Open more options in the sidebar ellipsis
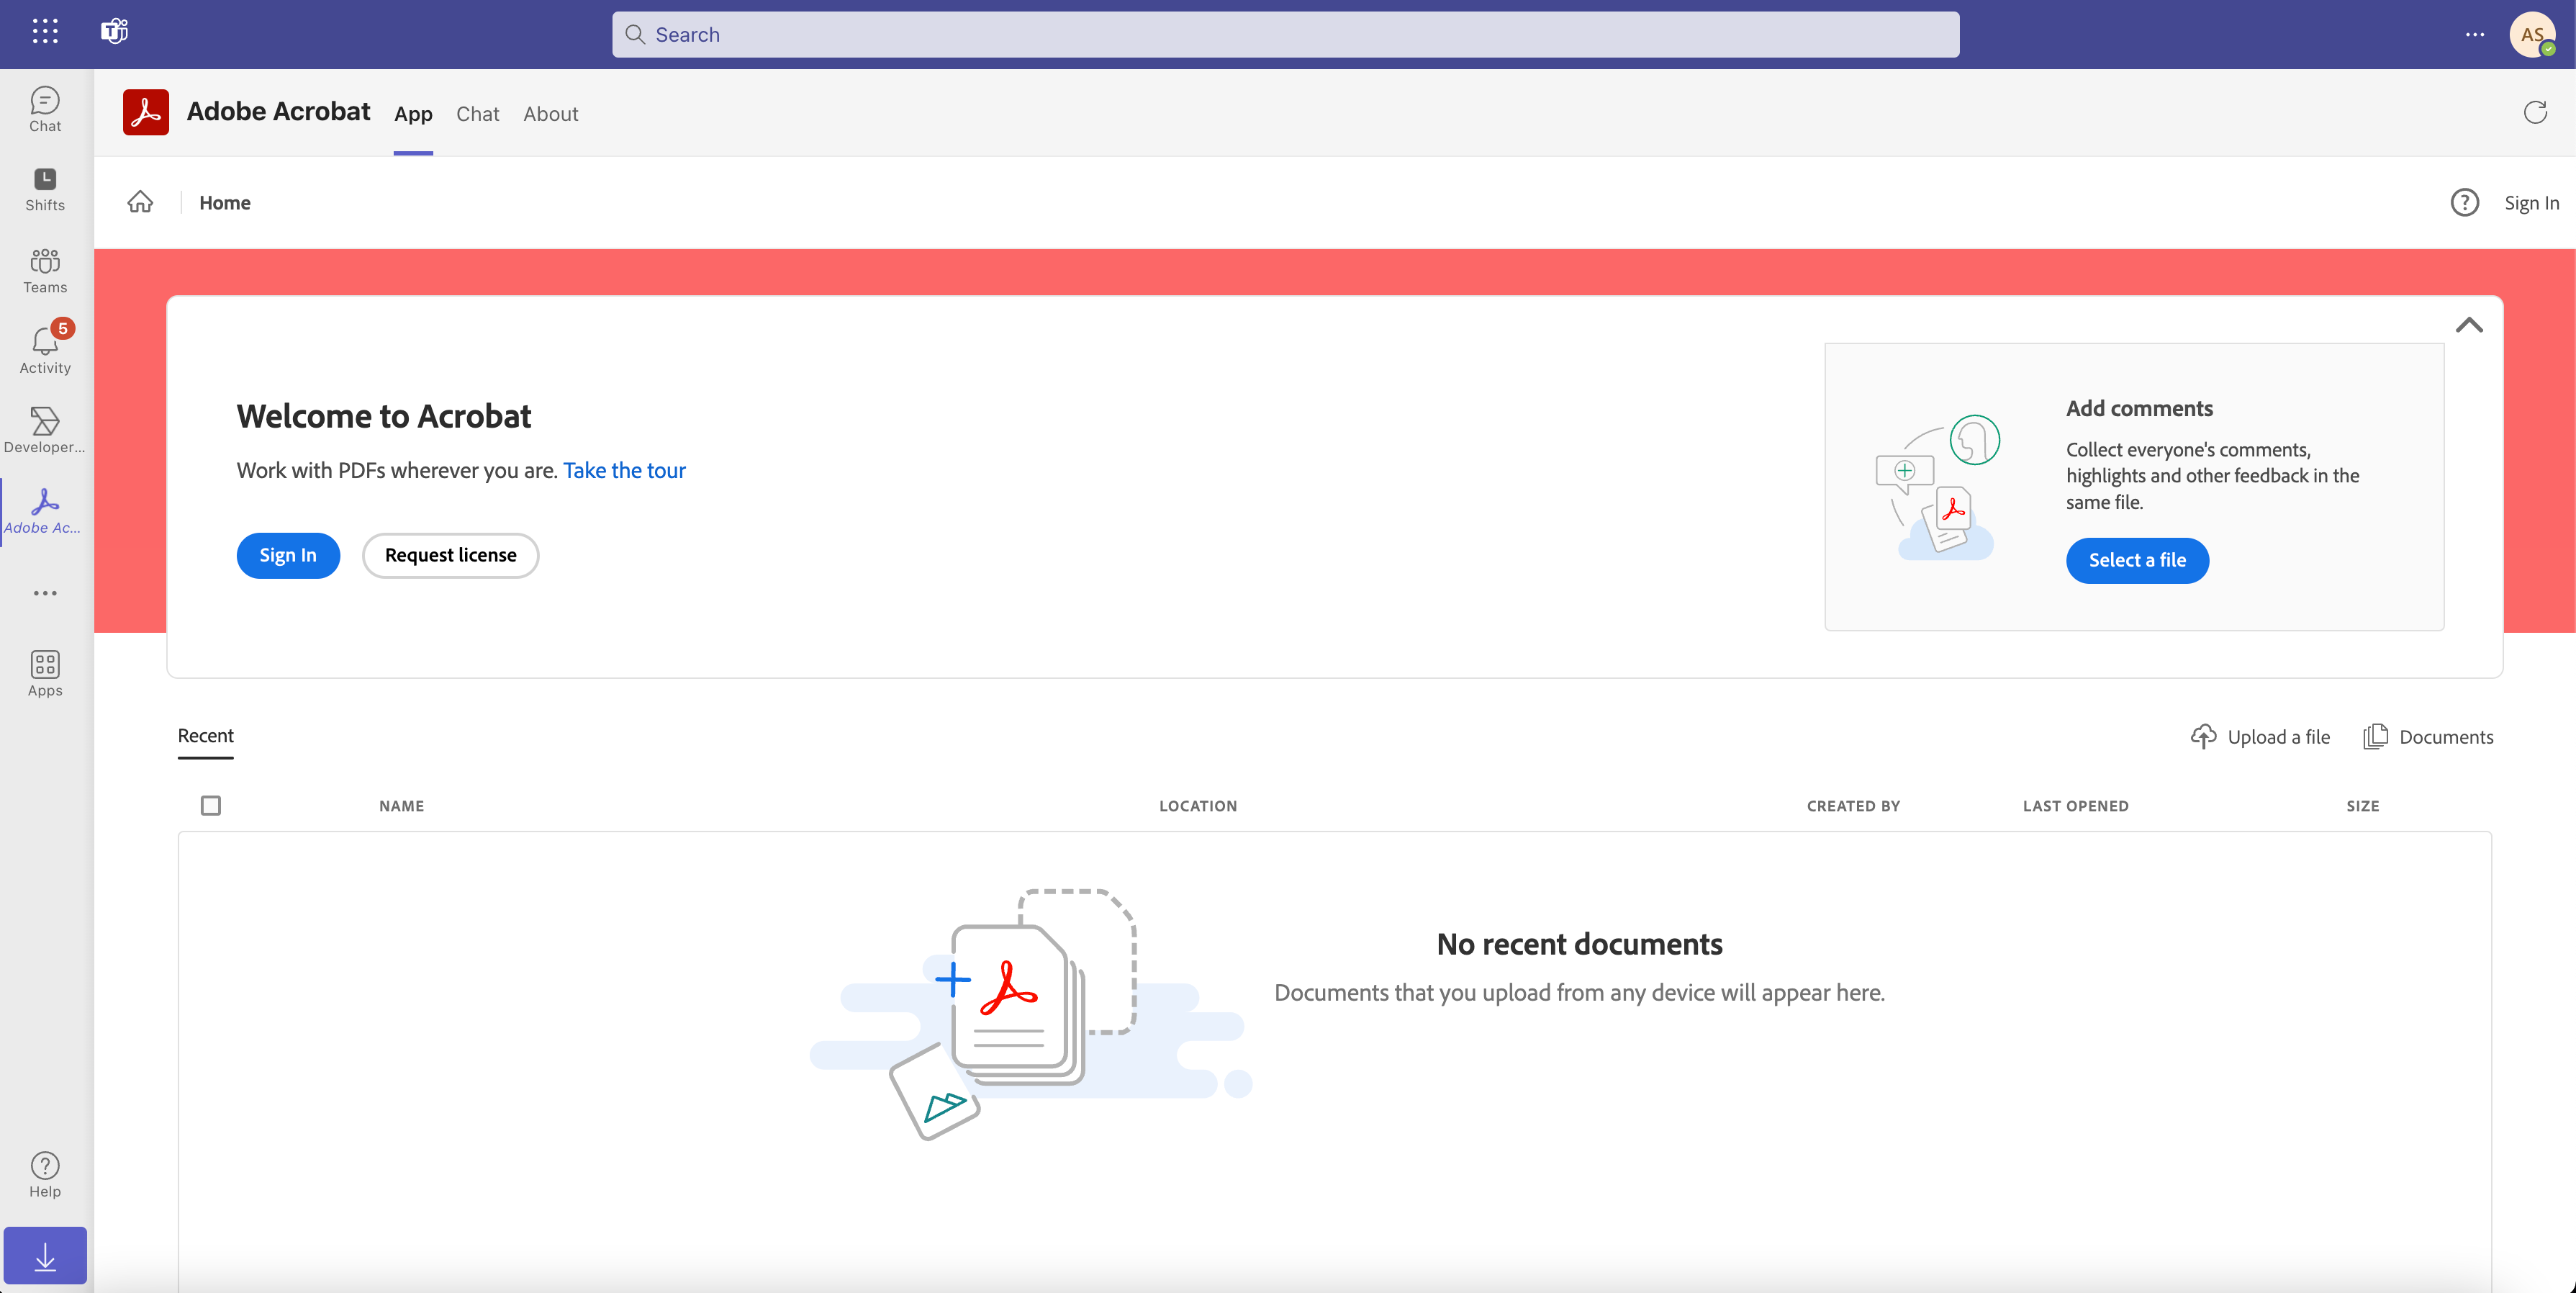 pos(44,593)
